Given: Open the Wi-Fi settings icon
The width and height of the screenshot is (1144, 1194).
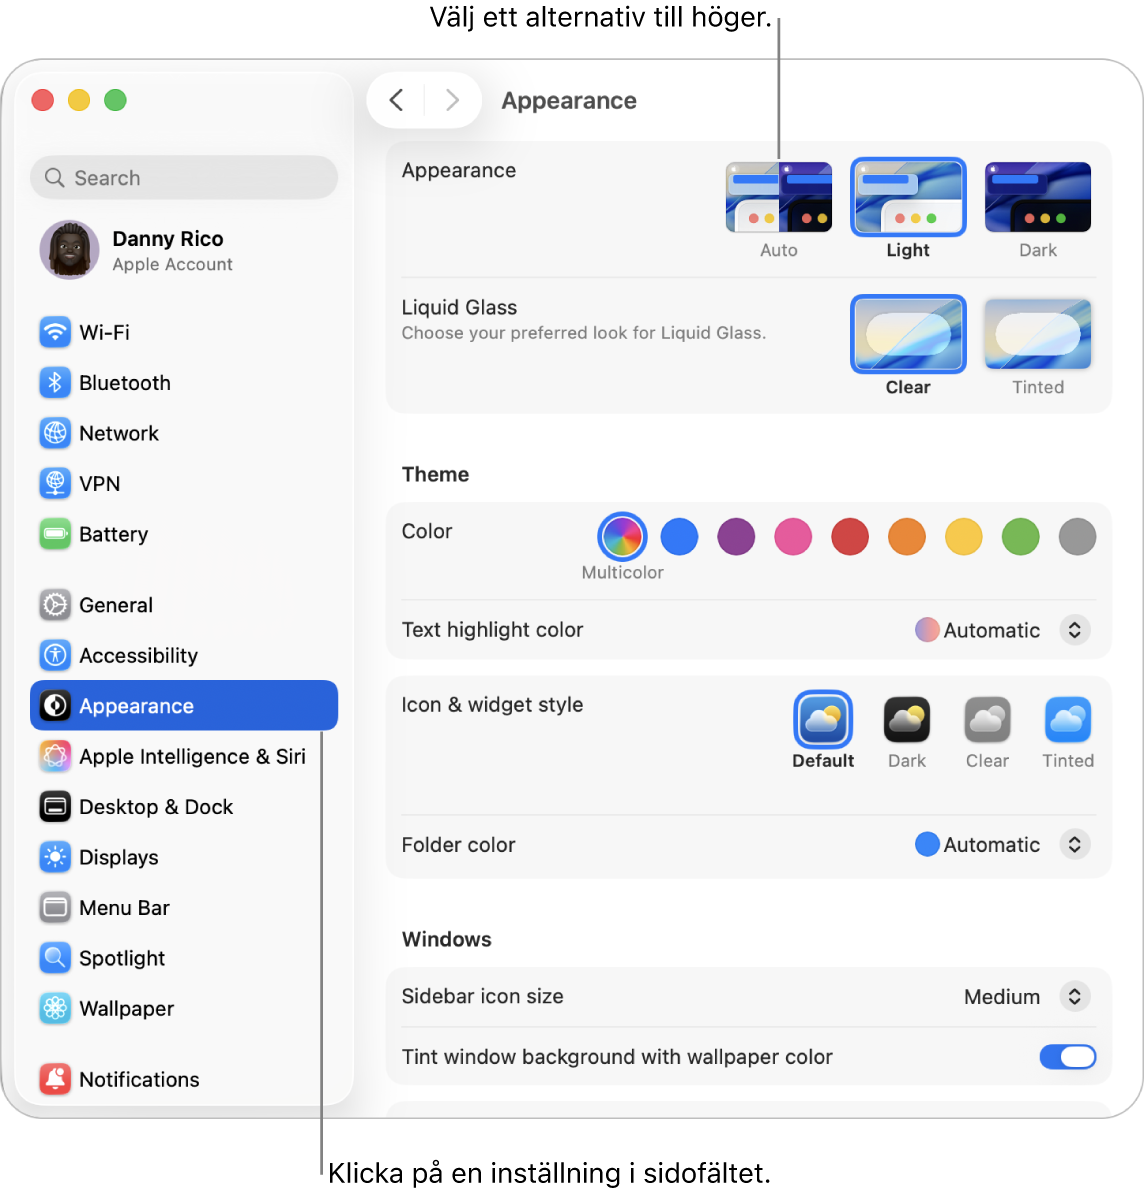Looking at the screenshot, I should [55, 332].
